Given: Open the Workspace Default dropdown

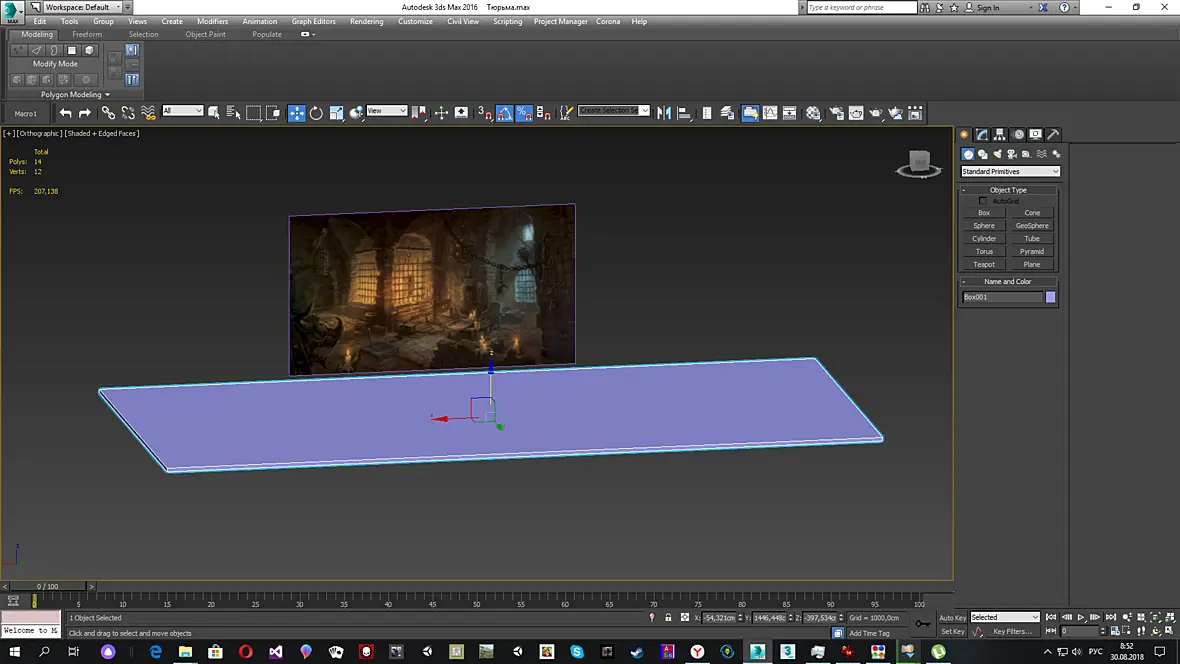Looking at the screenshot, I should [82, 7].
